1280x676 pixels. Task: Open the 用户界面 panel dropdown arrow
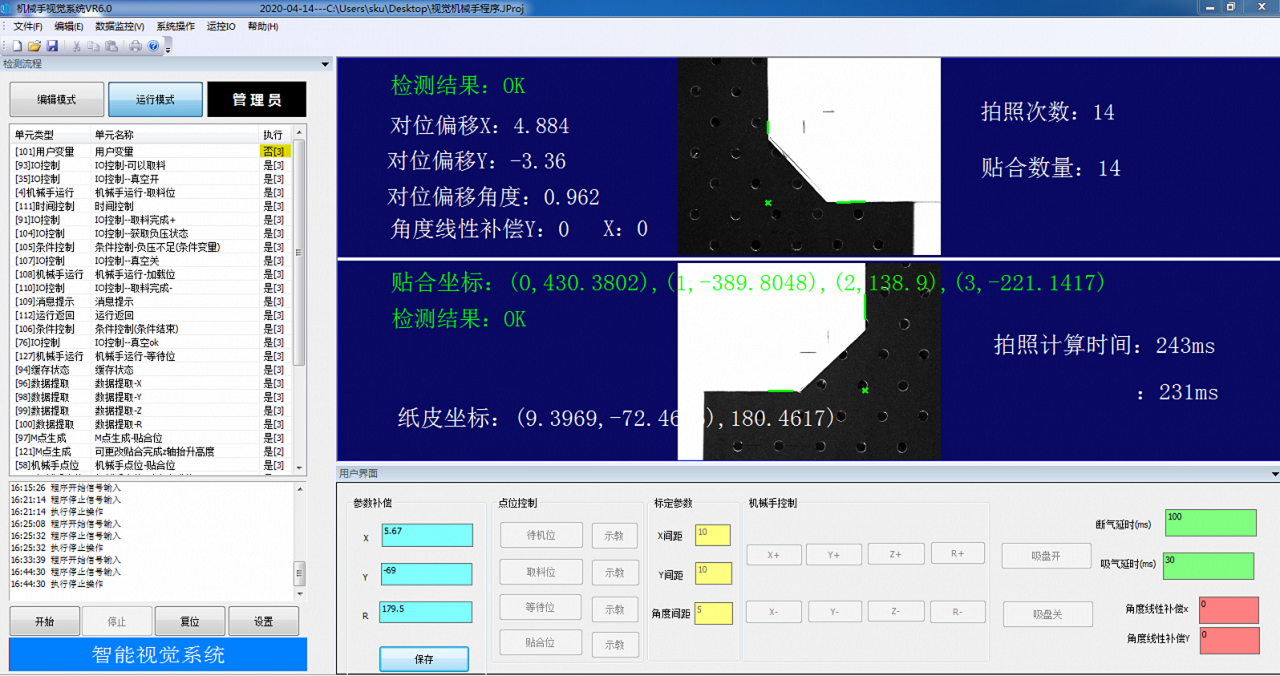click(x=1274, y=474)
